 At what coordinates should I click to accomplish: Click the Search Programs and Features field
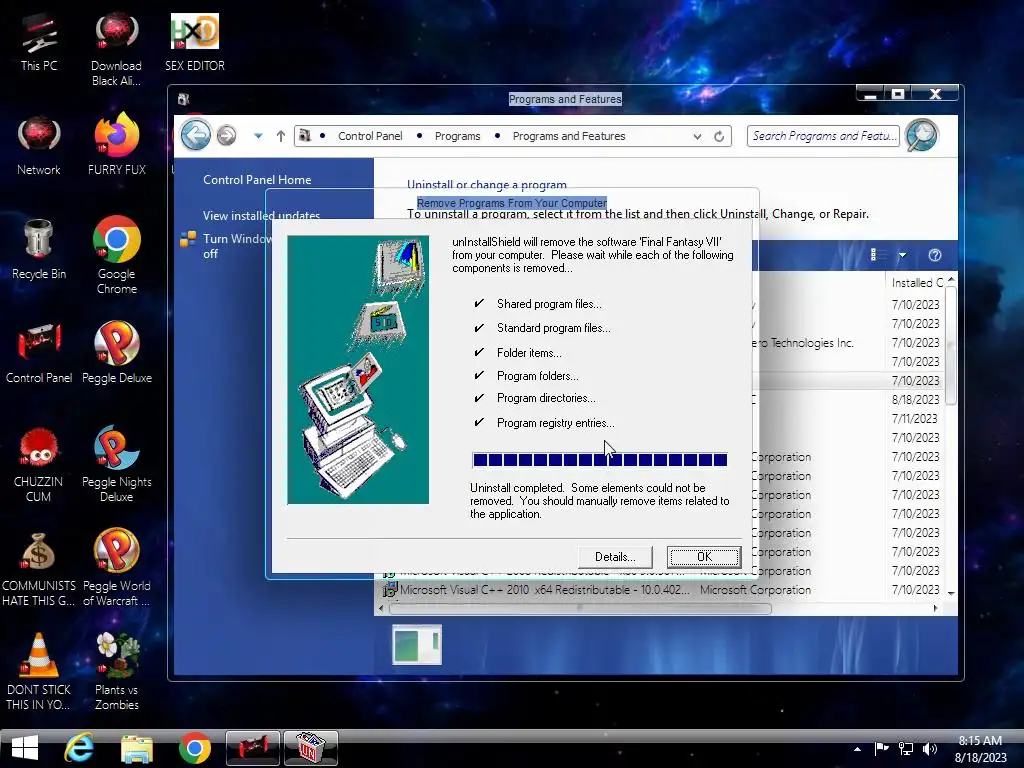tap(823, 136)
